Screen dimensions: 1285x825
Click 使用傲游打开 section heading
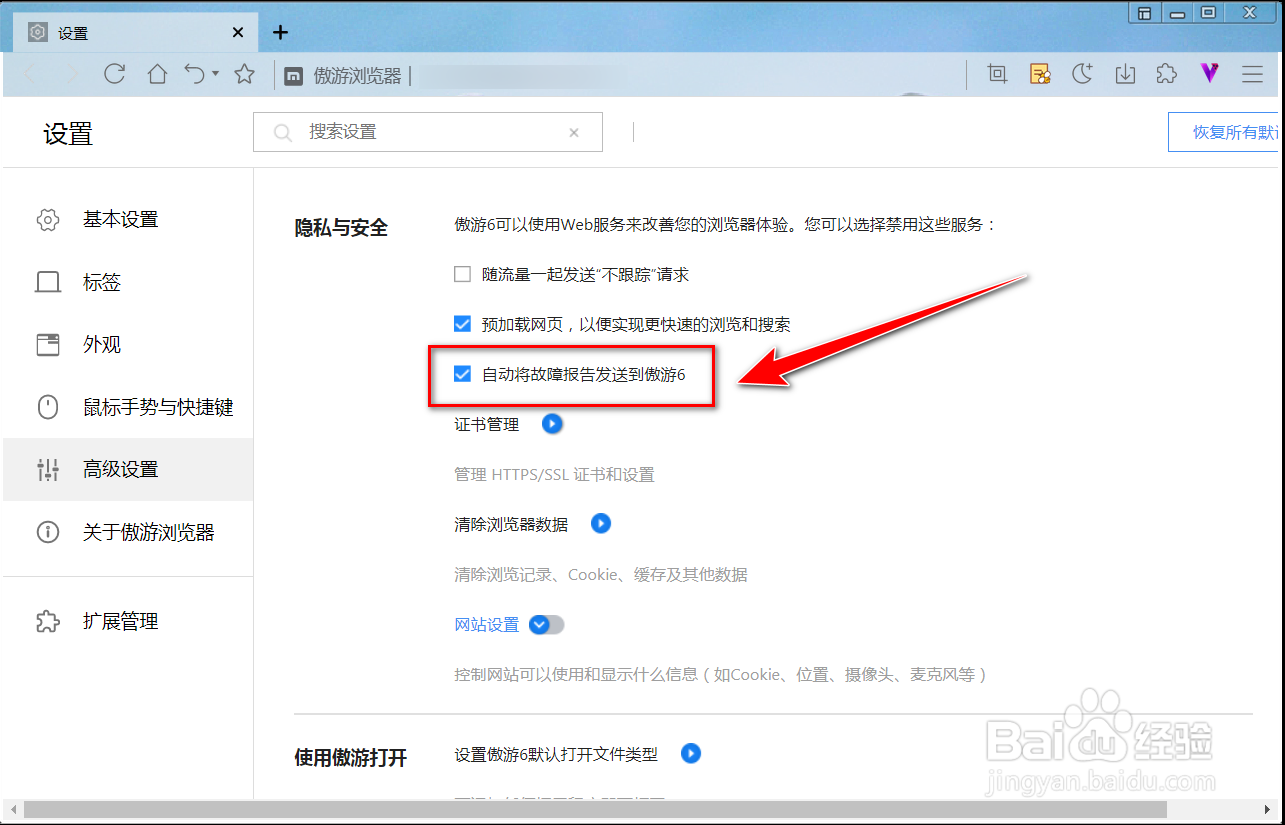(x=350, y=758)
